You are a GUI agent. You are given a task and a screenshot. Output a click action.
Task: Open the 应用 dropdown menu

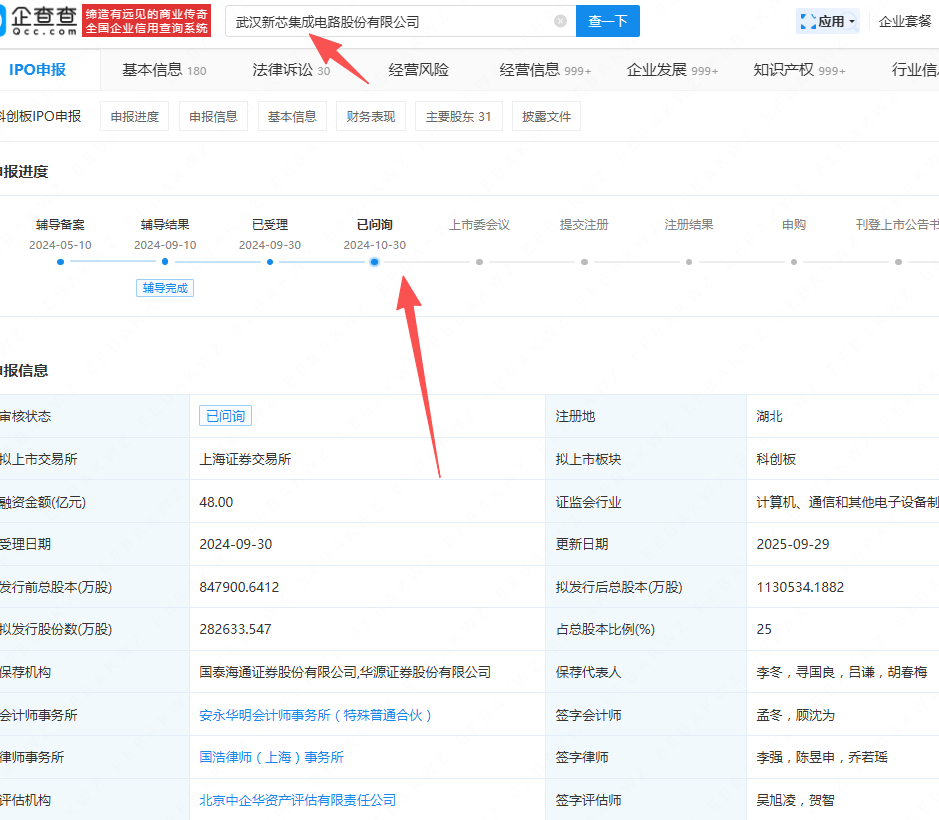click(828, 21)
